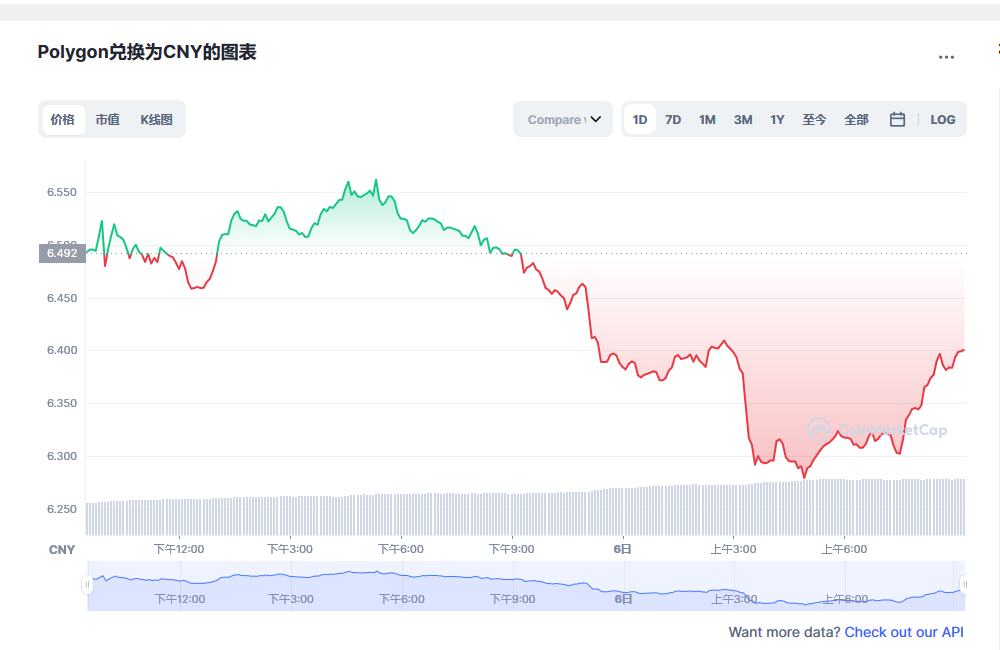Open the three-dot more options menu
Screen dimensions: 1000x650
(x=946, y=57)
